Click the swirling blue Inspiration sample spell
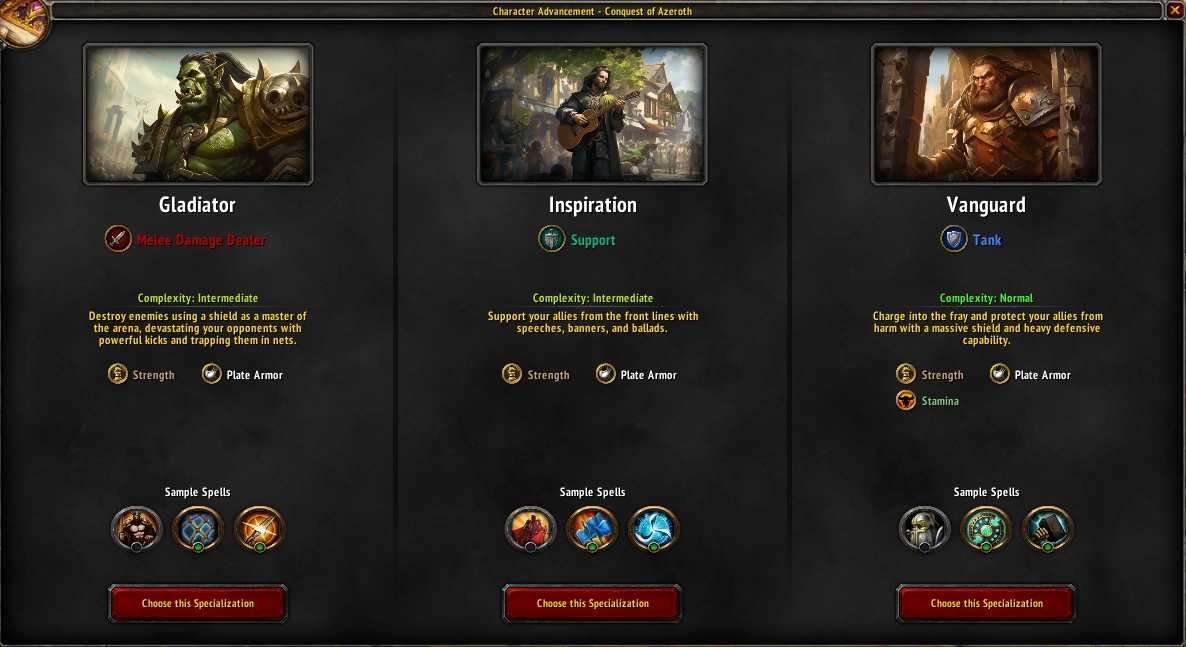Viewport: 1186px width, 647px height. tap(654, 528)
